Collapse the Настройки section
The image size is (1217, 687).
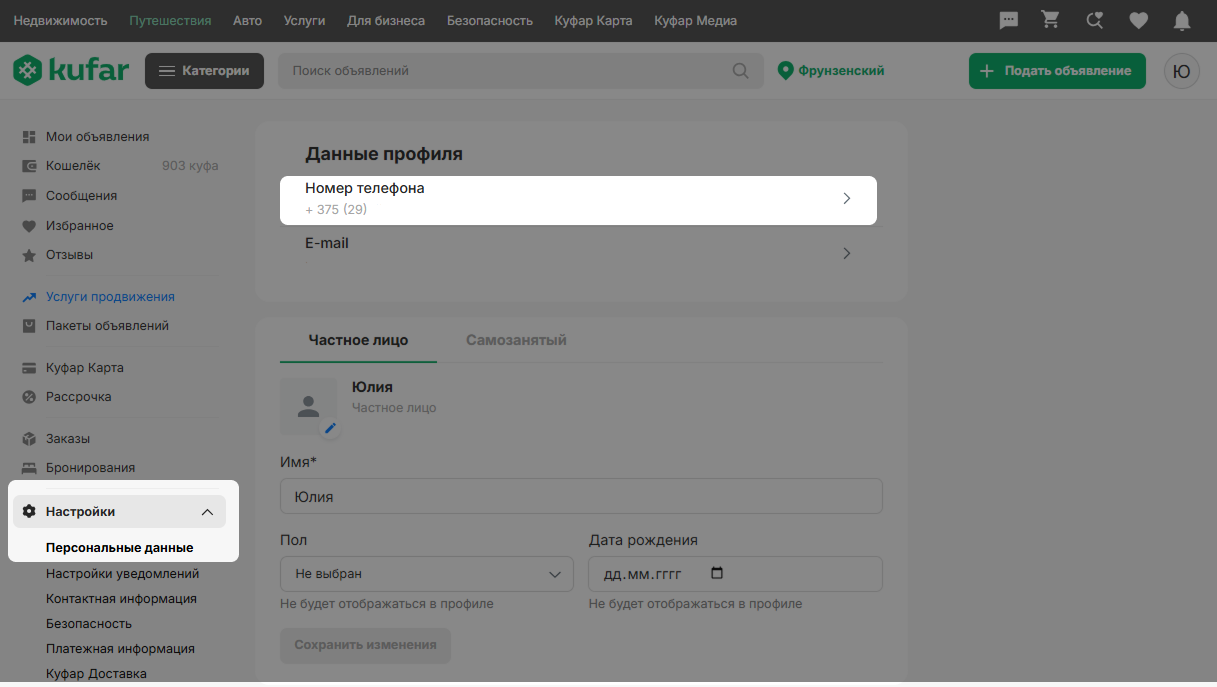pyautogui.click(x=207, y=512)
